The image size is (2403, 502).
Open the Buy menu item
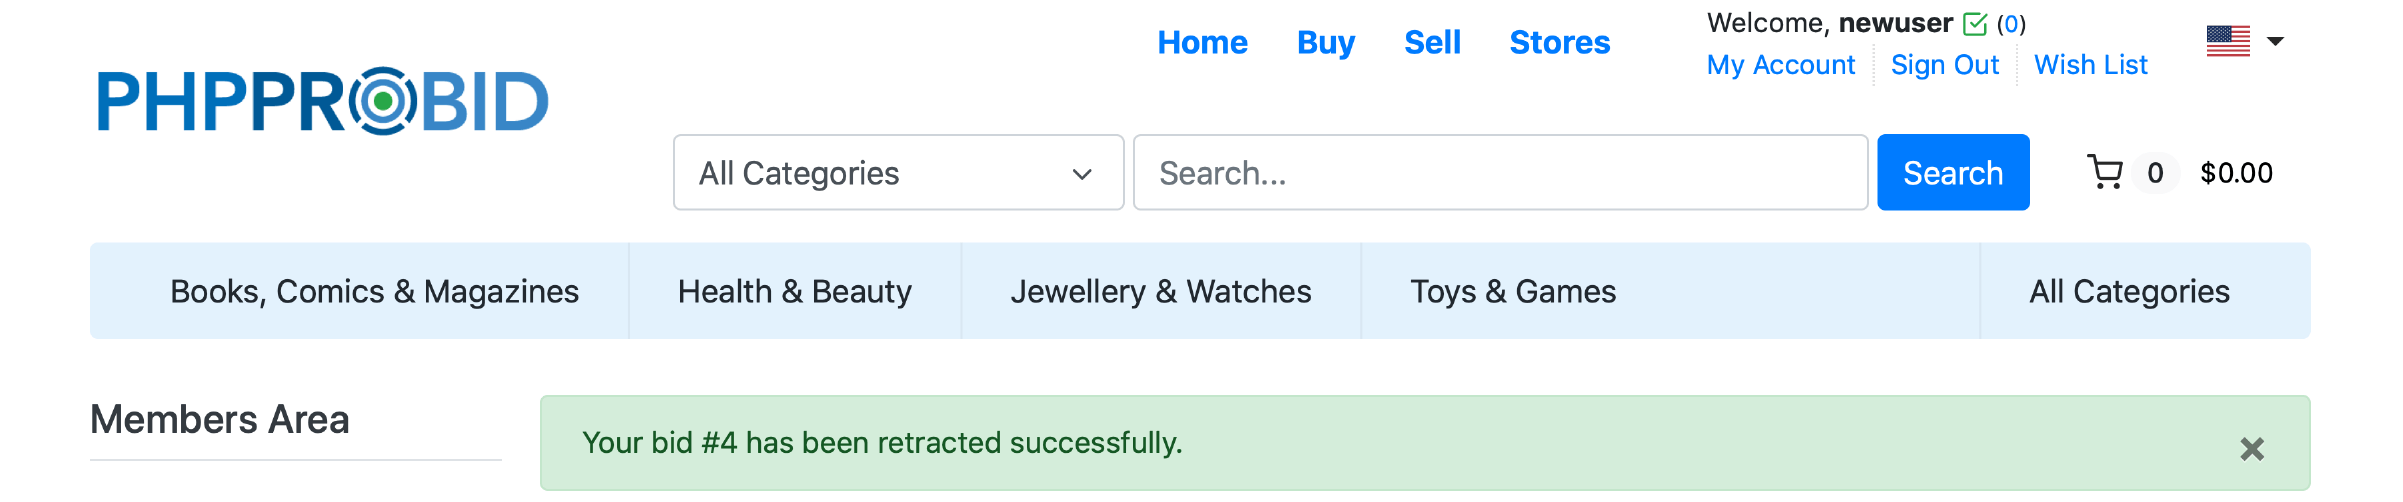1325,42
